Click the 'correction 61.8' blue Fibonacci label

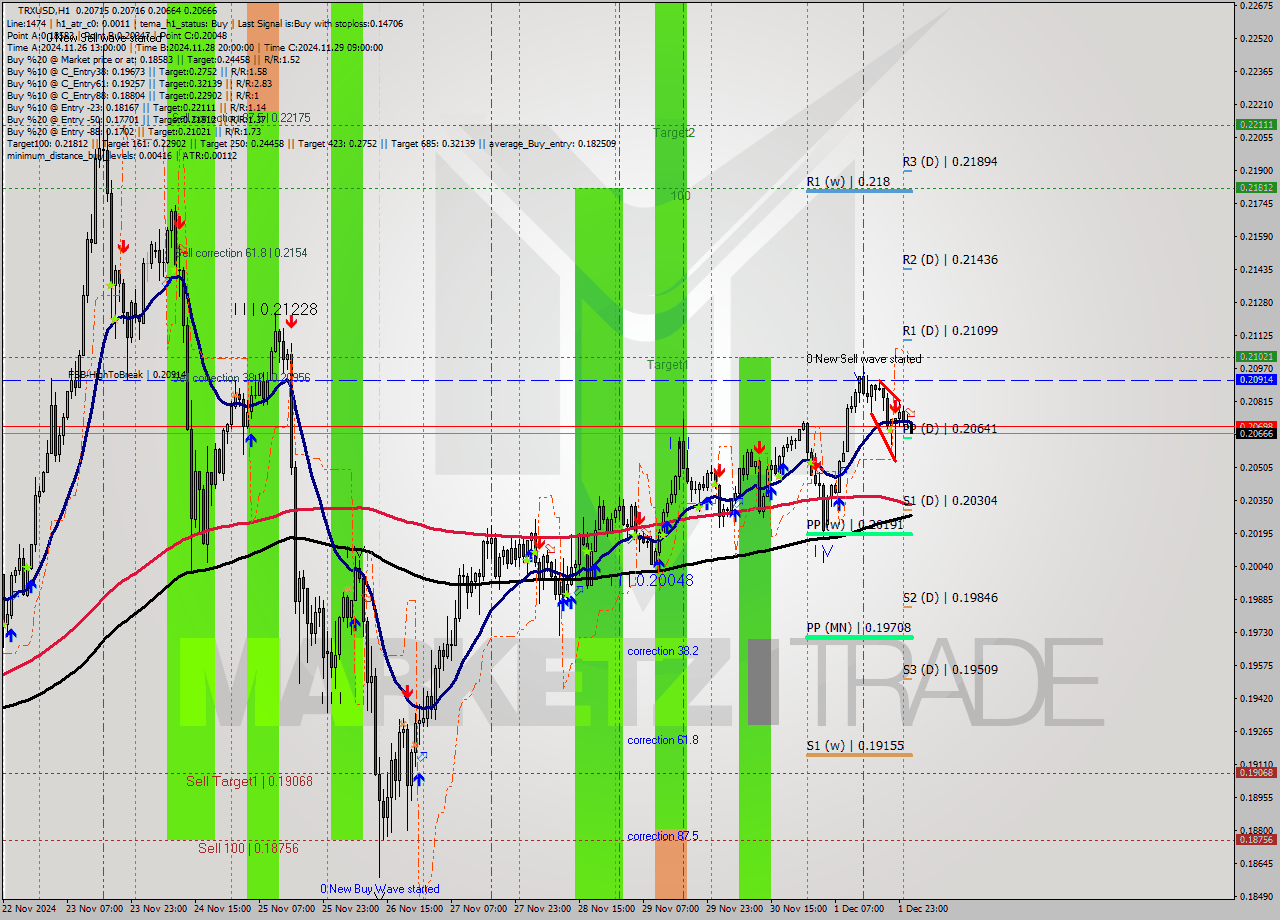(663, 739)
